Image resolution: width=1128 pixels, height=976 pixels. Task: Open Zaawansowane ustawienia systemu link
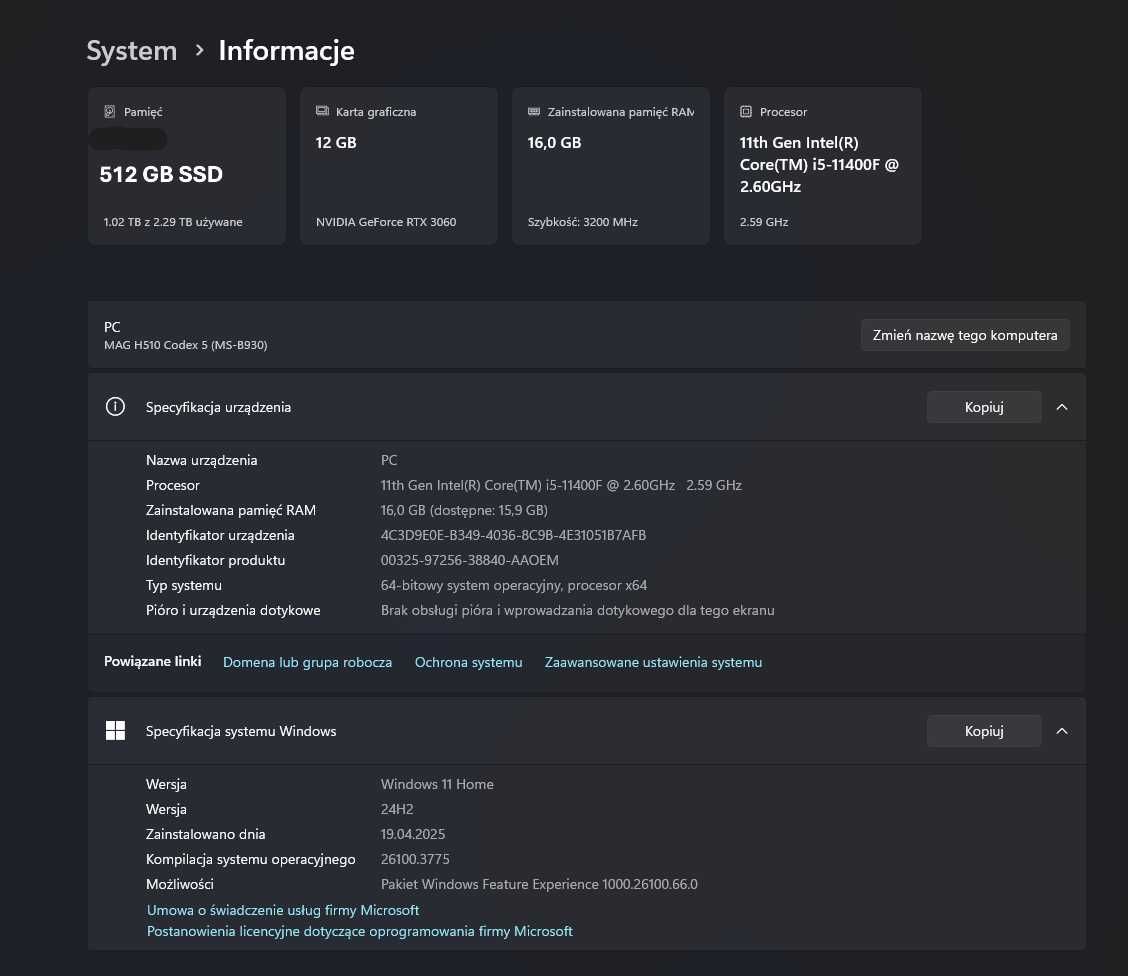pos(653,662)
